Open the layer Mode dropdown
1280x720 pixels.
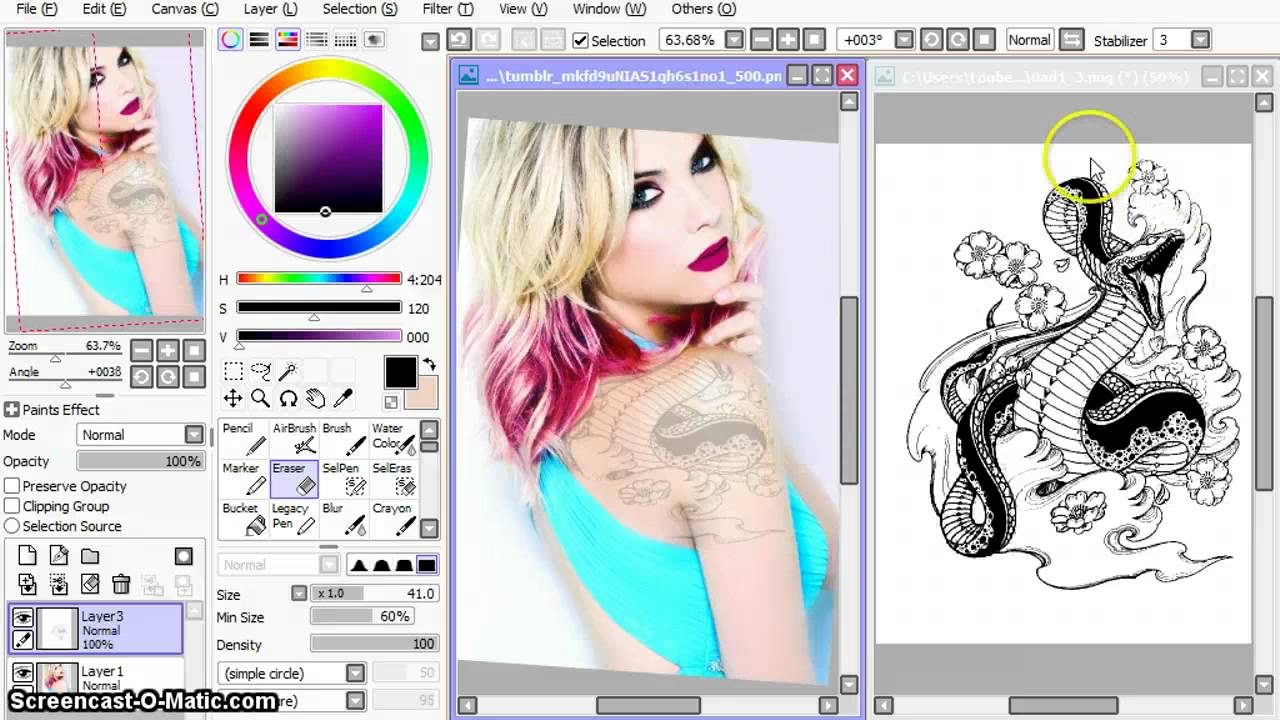[x=193, y=435]
